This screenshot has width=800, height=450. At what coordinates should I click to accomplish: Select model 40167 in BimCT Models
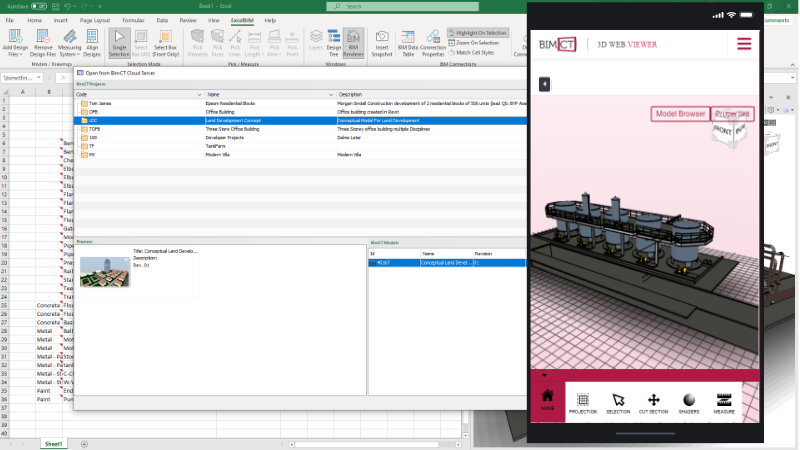(447, 263)
